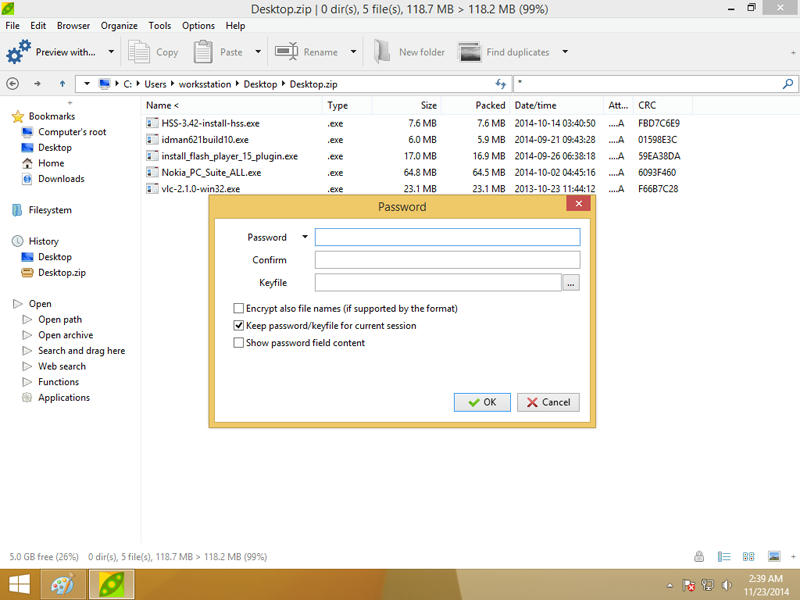Image resolution: width=800 pixels, height=600 pixels.
Task: Open the Rename dropdown arrow
Action: pos(353,52)
